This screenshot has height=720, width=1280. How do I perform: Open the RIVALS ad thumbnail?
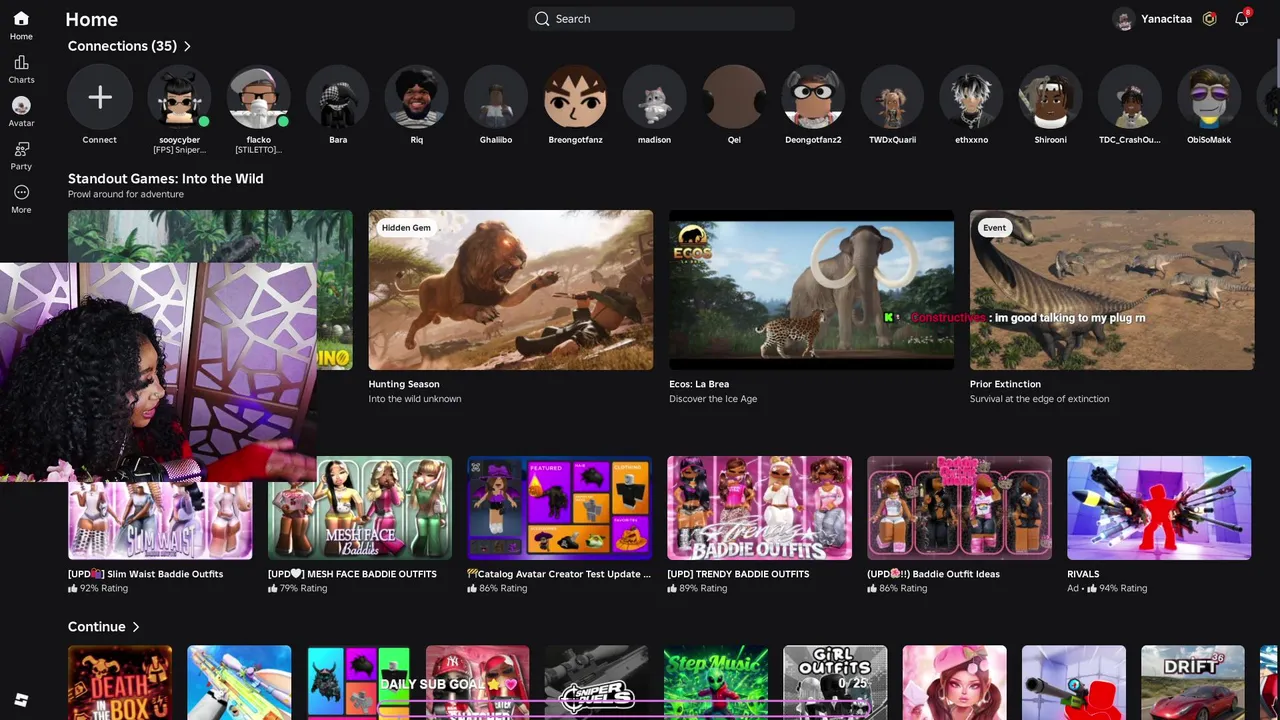[1159, 508]
